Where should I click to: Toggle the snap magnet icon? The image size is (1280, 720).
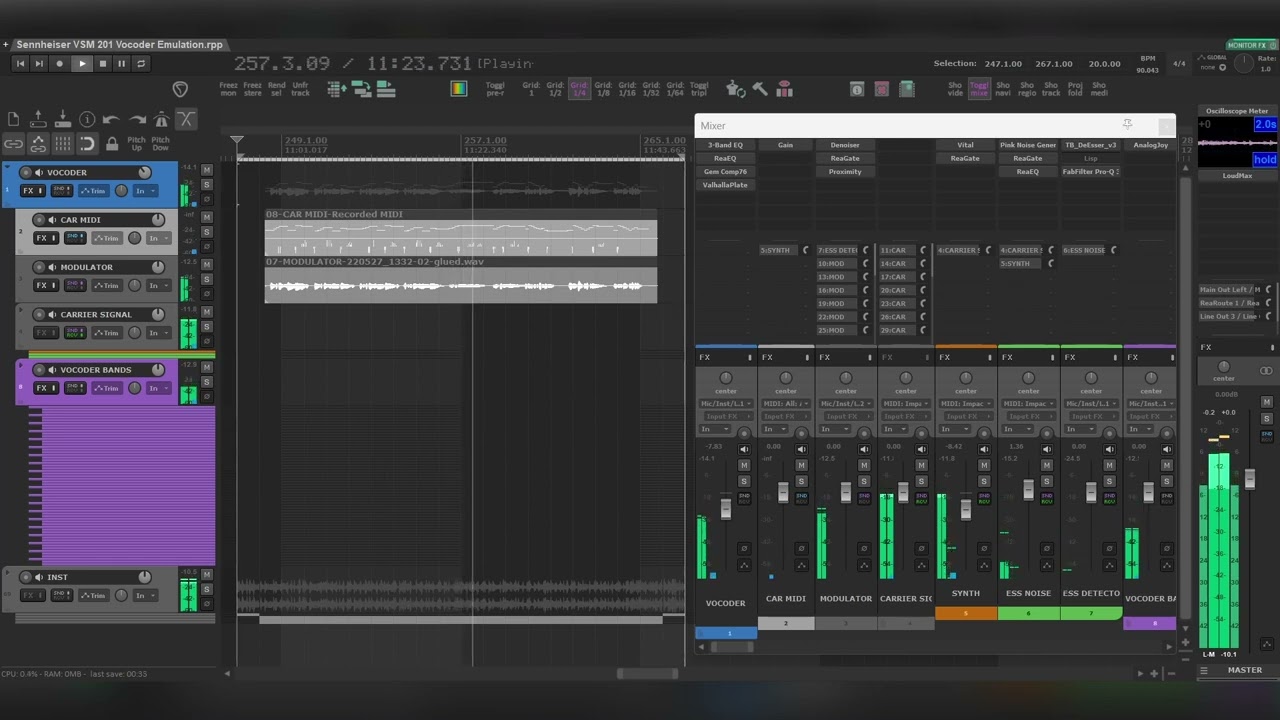coord(88,144)
